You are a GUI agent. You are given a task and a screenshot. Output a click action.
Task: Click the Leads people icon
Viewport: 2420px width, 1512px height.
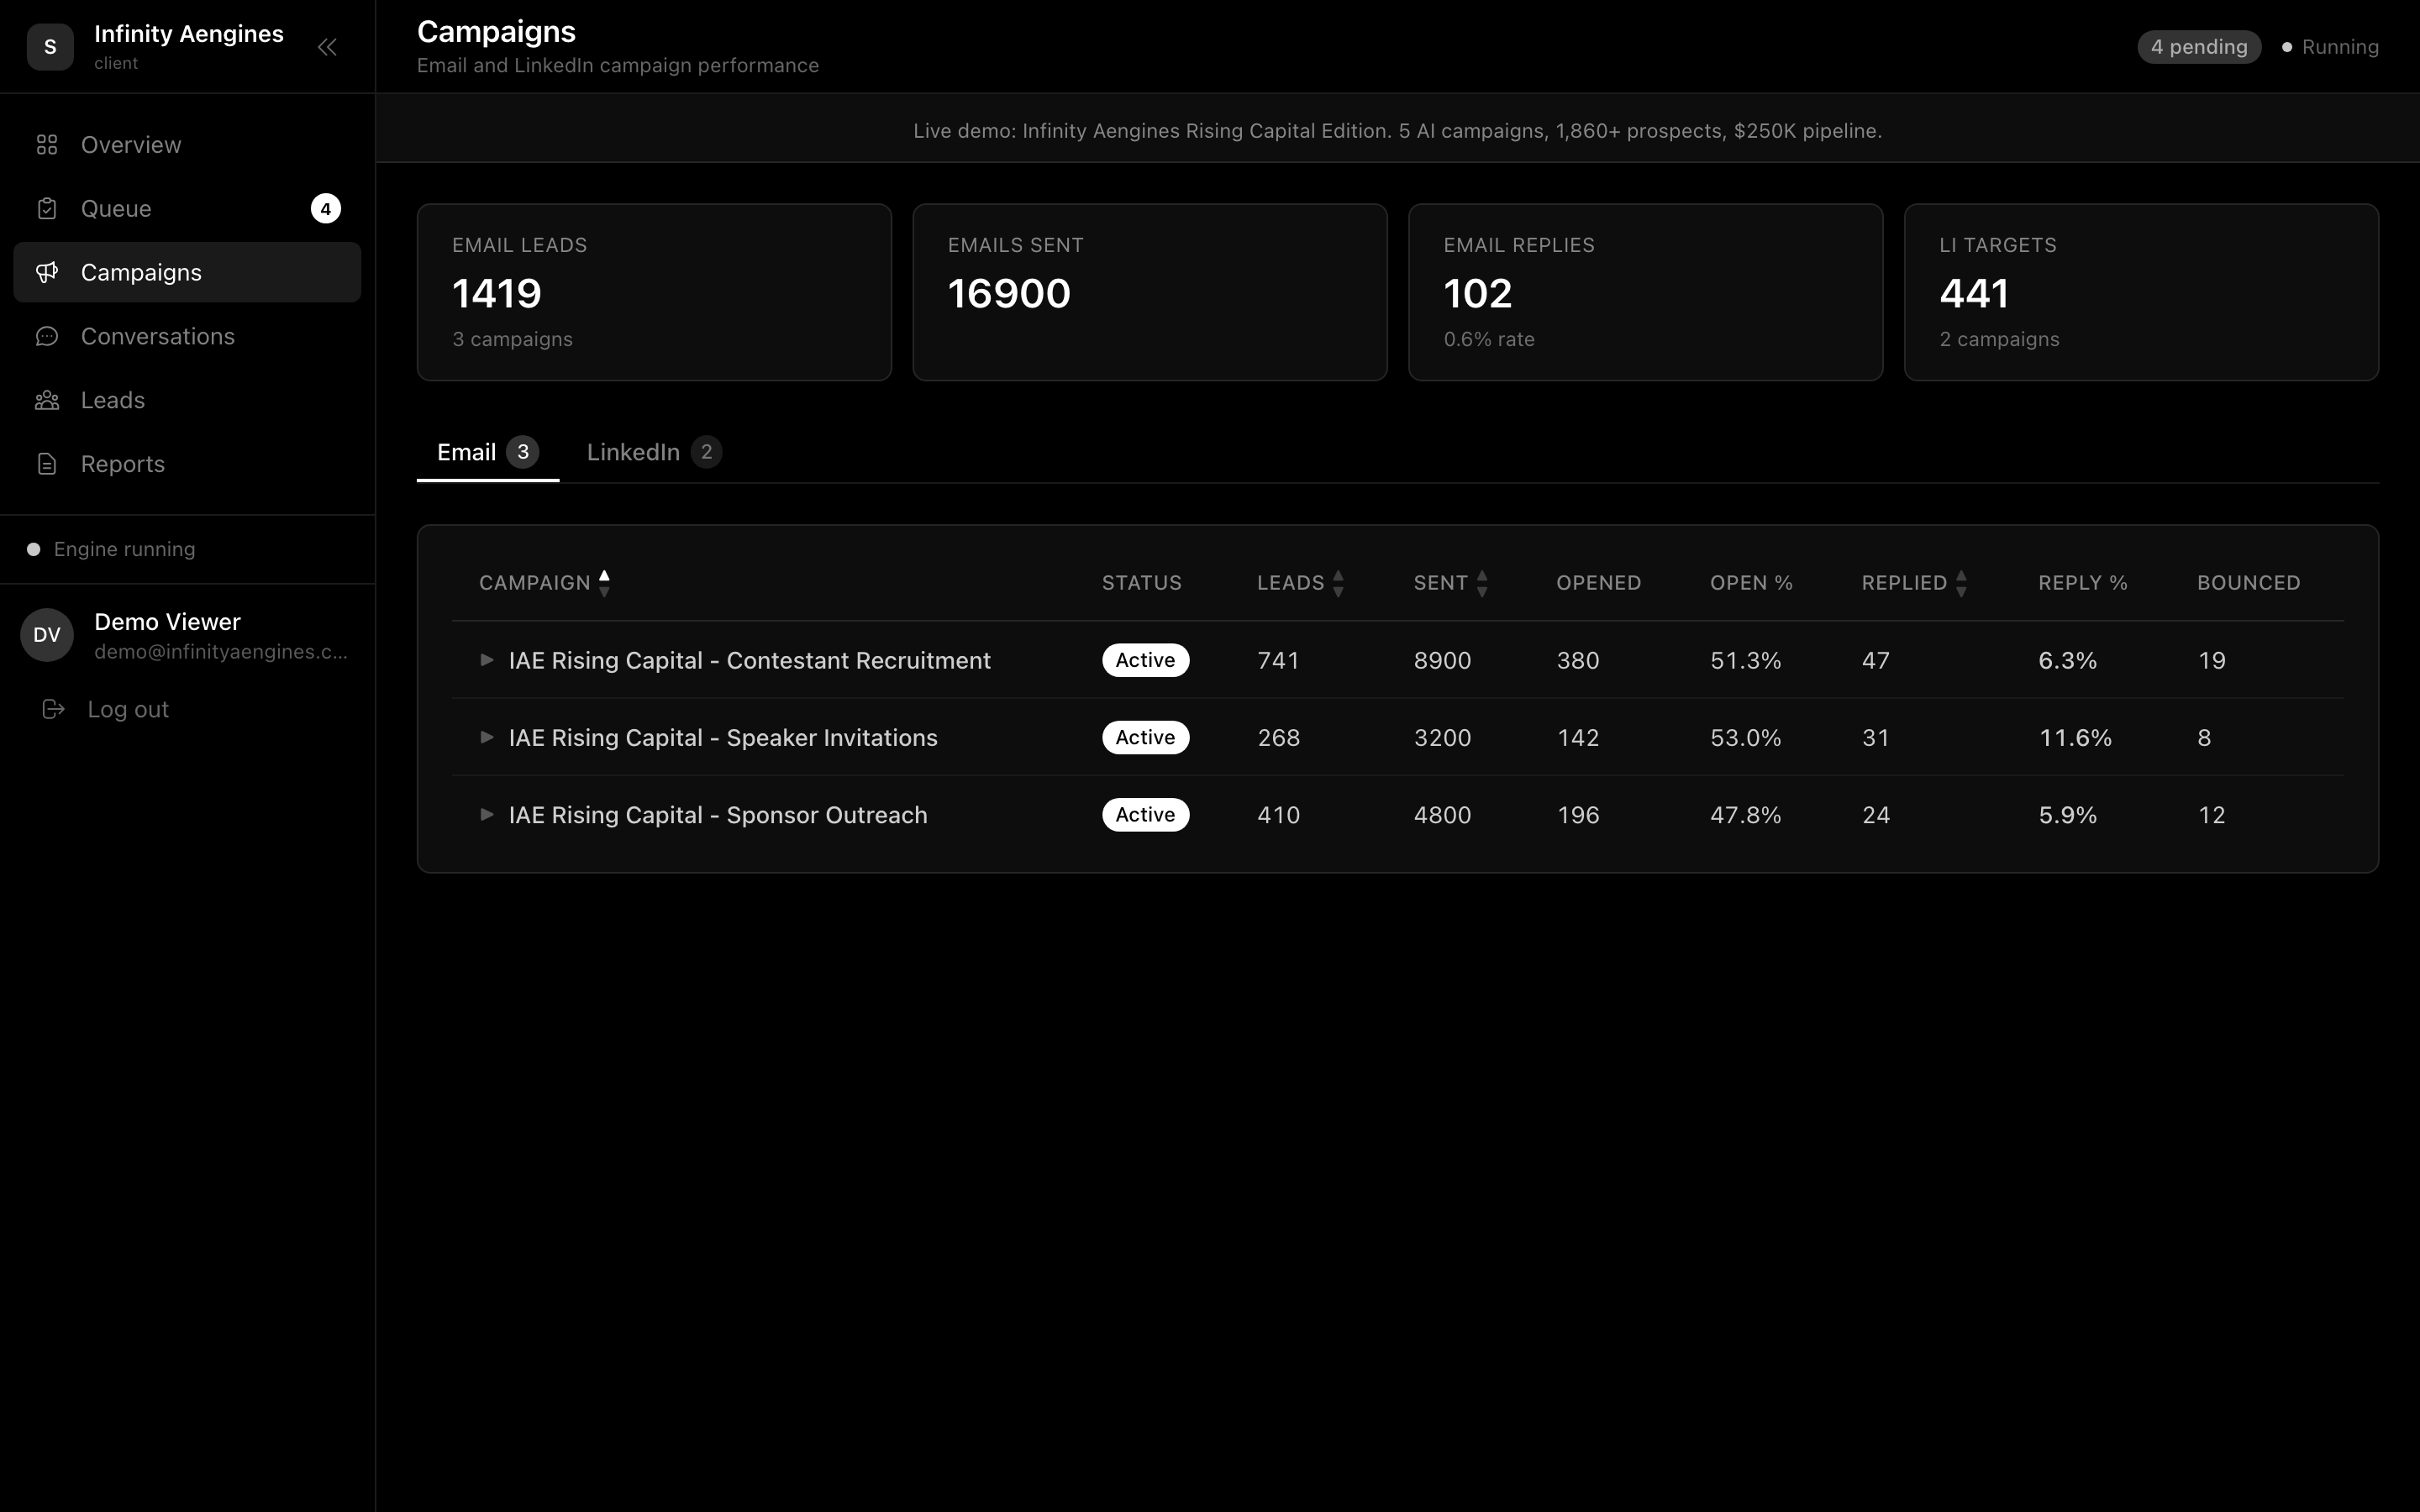pos(47,400)
